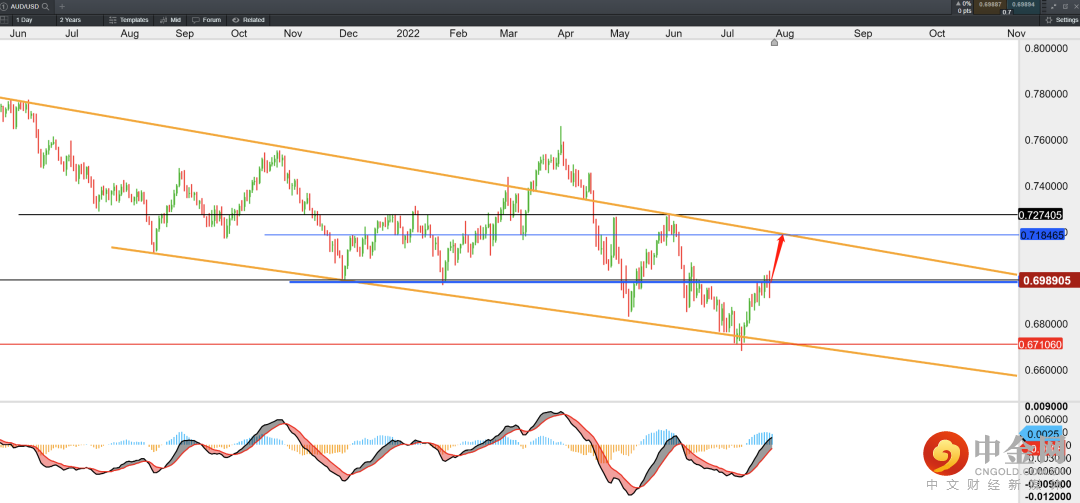Pop out chart into separate window icon

coord(1065,6)
